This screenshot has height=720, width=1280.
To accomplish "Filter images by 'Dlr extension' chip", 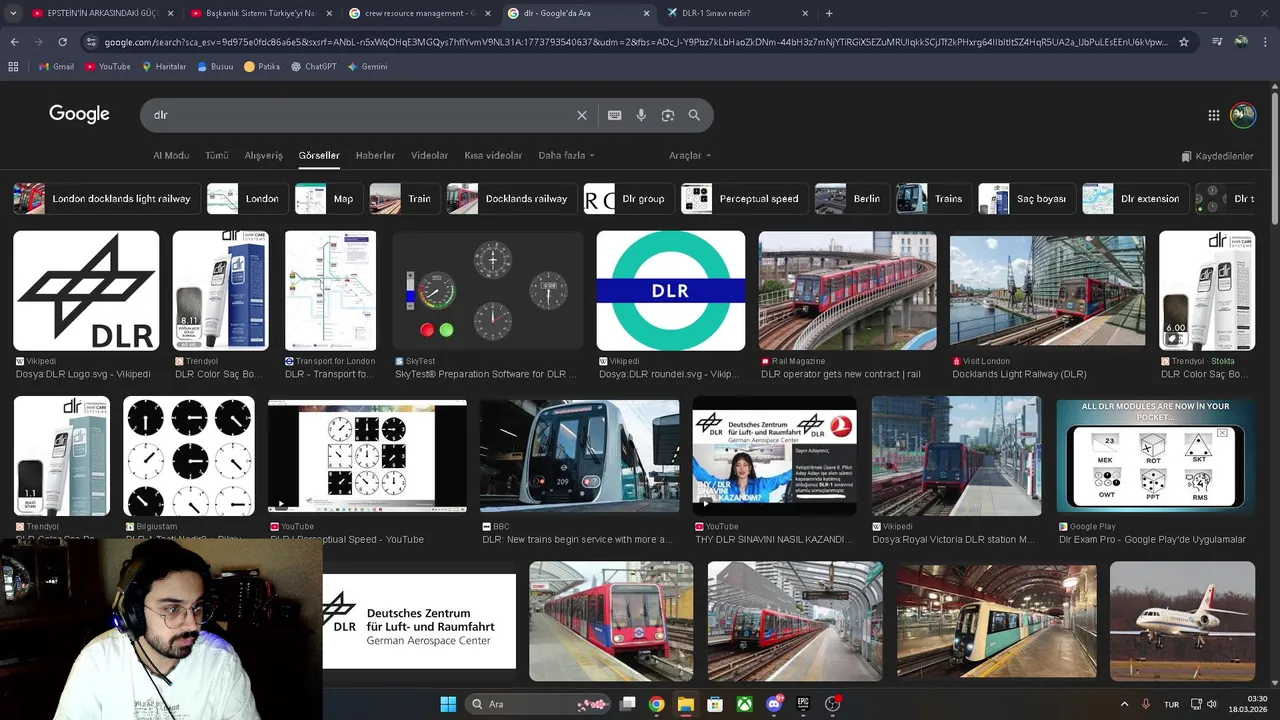I will coord(1135,198).
